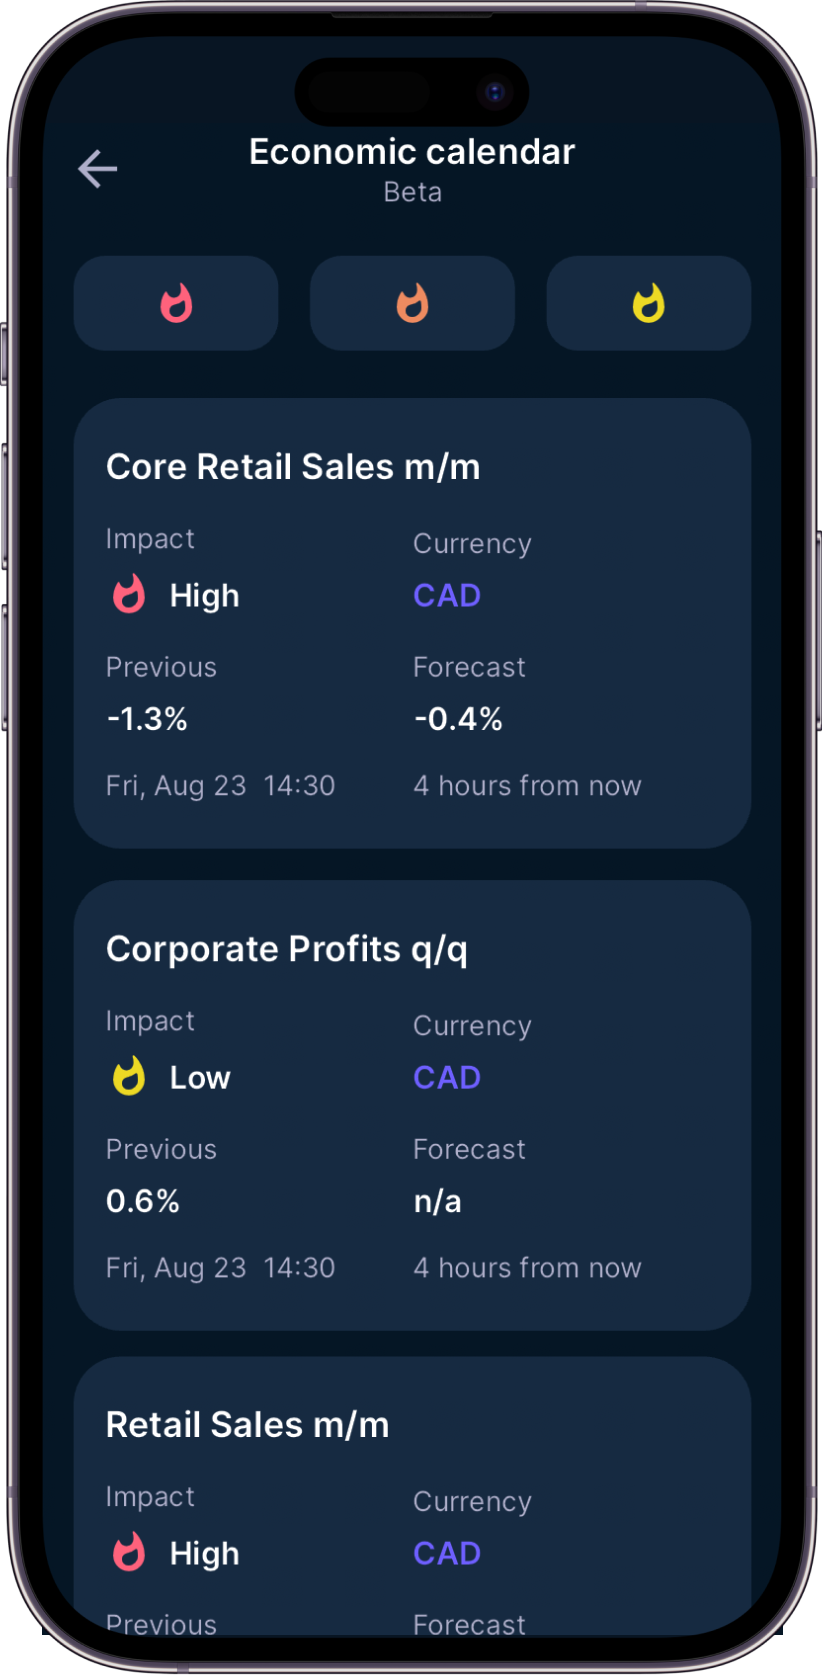Click the flame icon beside High in Core Retail Sales
Viewport: 822px width, 1675px height.
(129, 594)
